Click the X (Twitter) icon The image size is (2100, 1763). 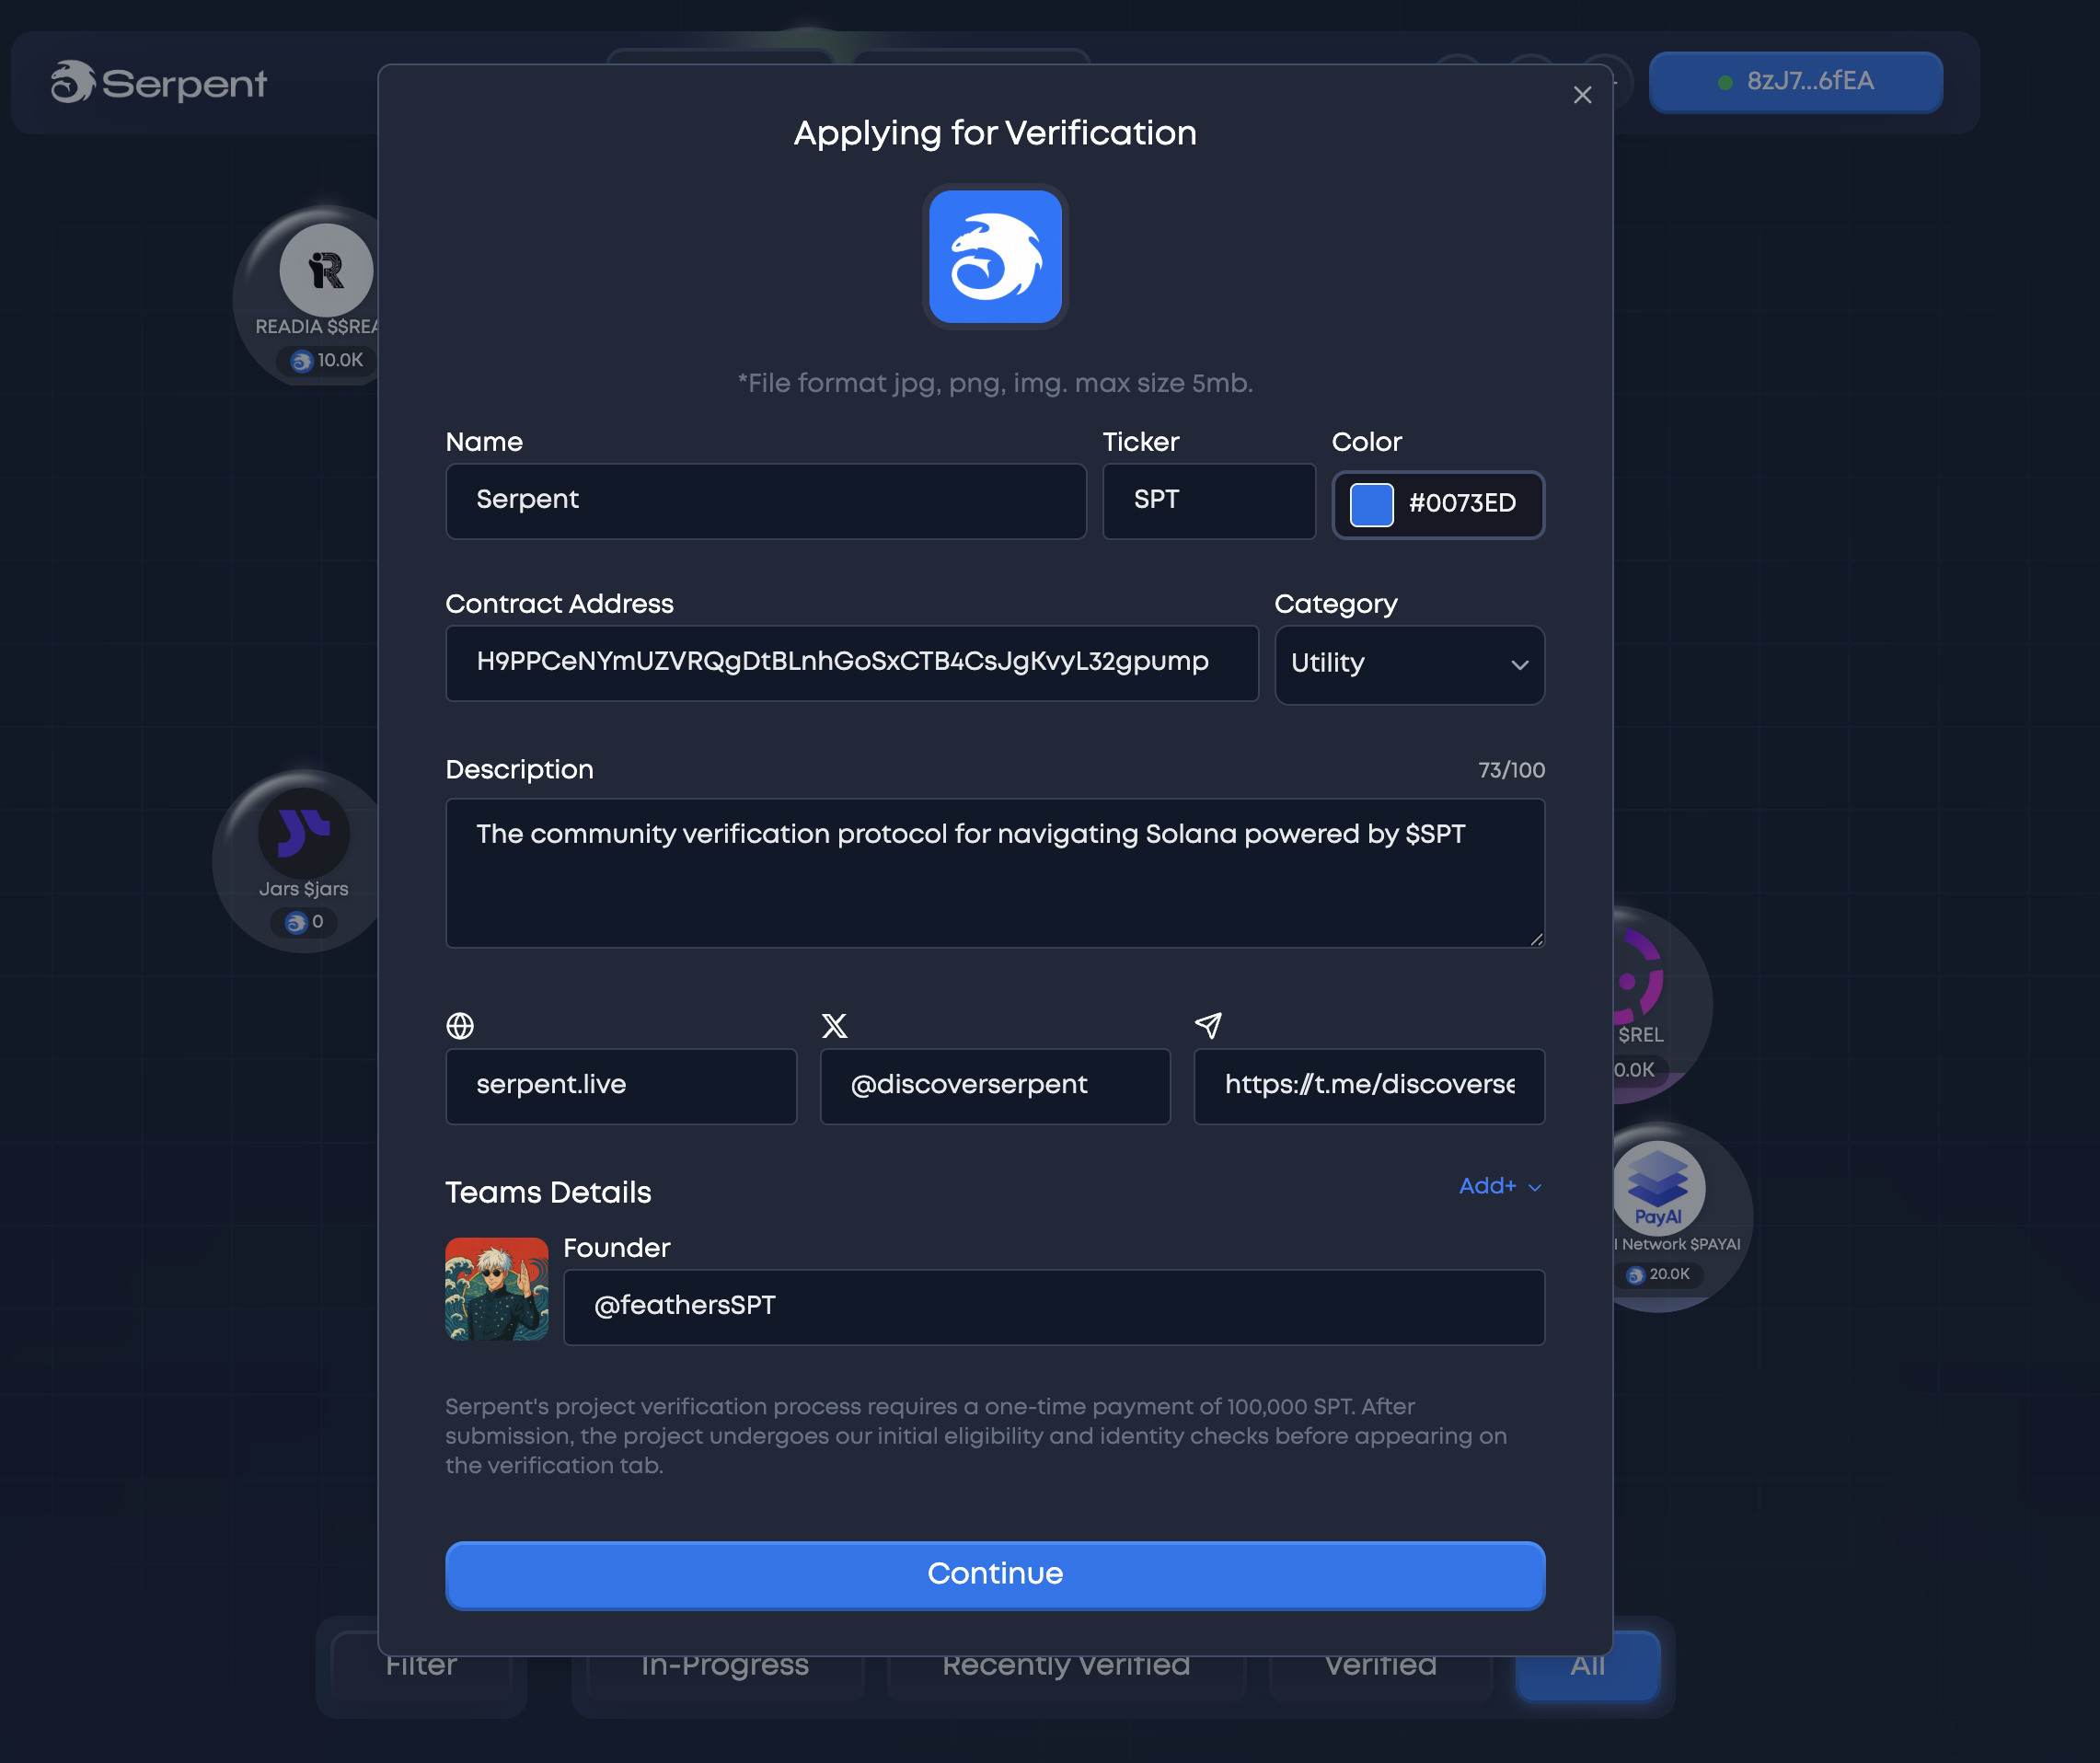pyautogui.click(x=834, y=1025)
